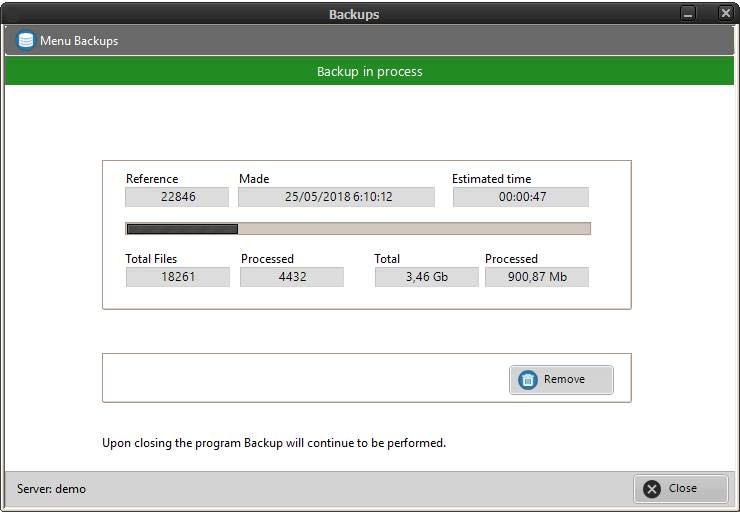Click the 'Backup in process' green banner

370,71
